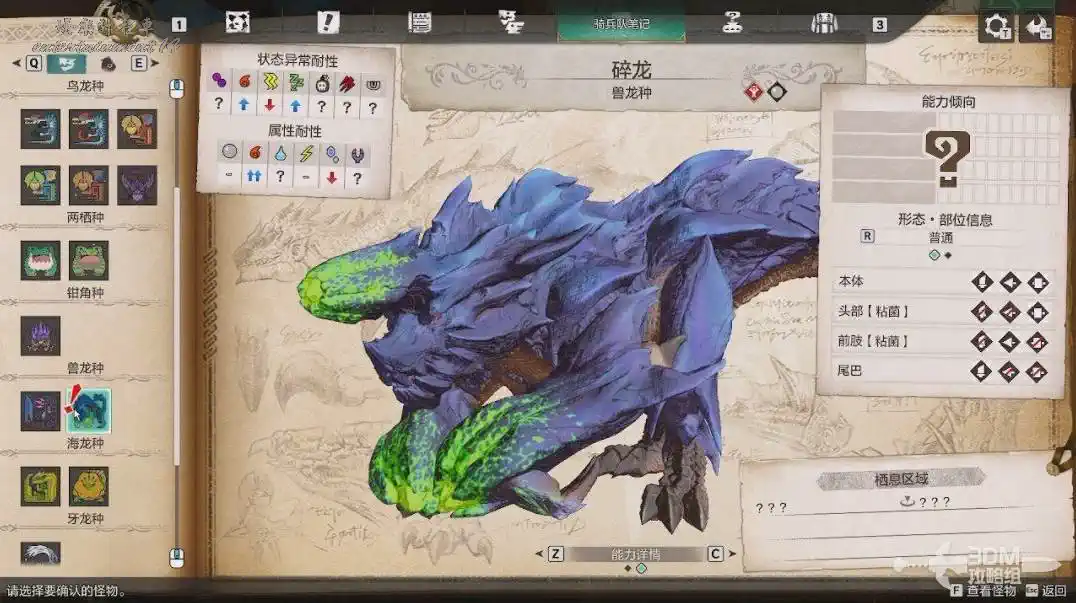Image resolution: width=1076 pixels, height=603 pixels.
Task: Select the poison status icon under 状态异常耐性
Action: [218, 81]
